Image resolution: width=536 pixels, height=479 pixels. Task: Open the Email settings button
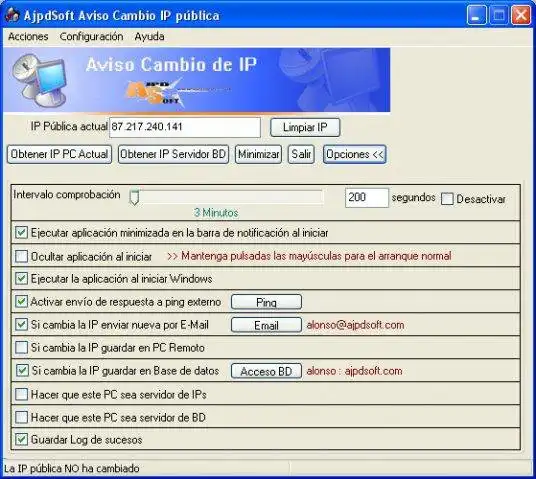click(266, 325)
